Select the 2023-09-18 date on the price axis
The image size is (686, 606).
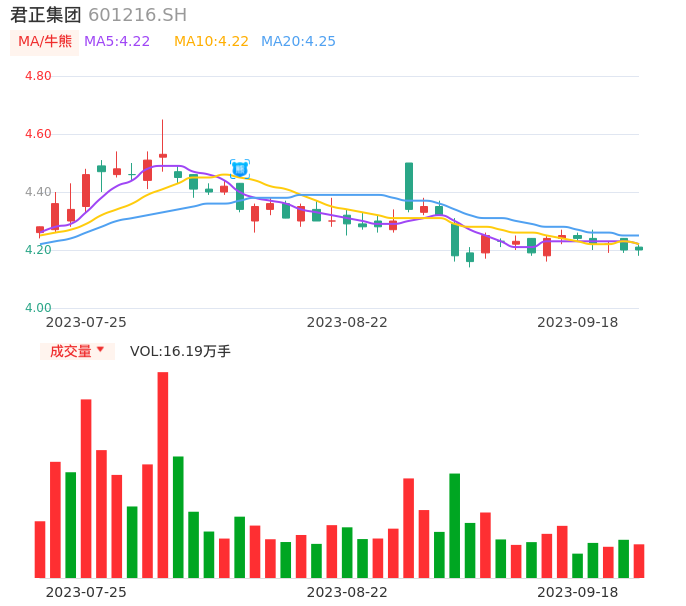tap(577, 322)
